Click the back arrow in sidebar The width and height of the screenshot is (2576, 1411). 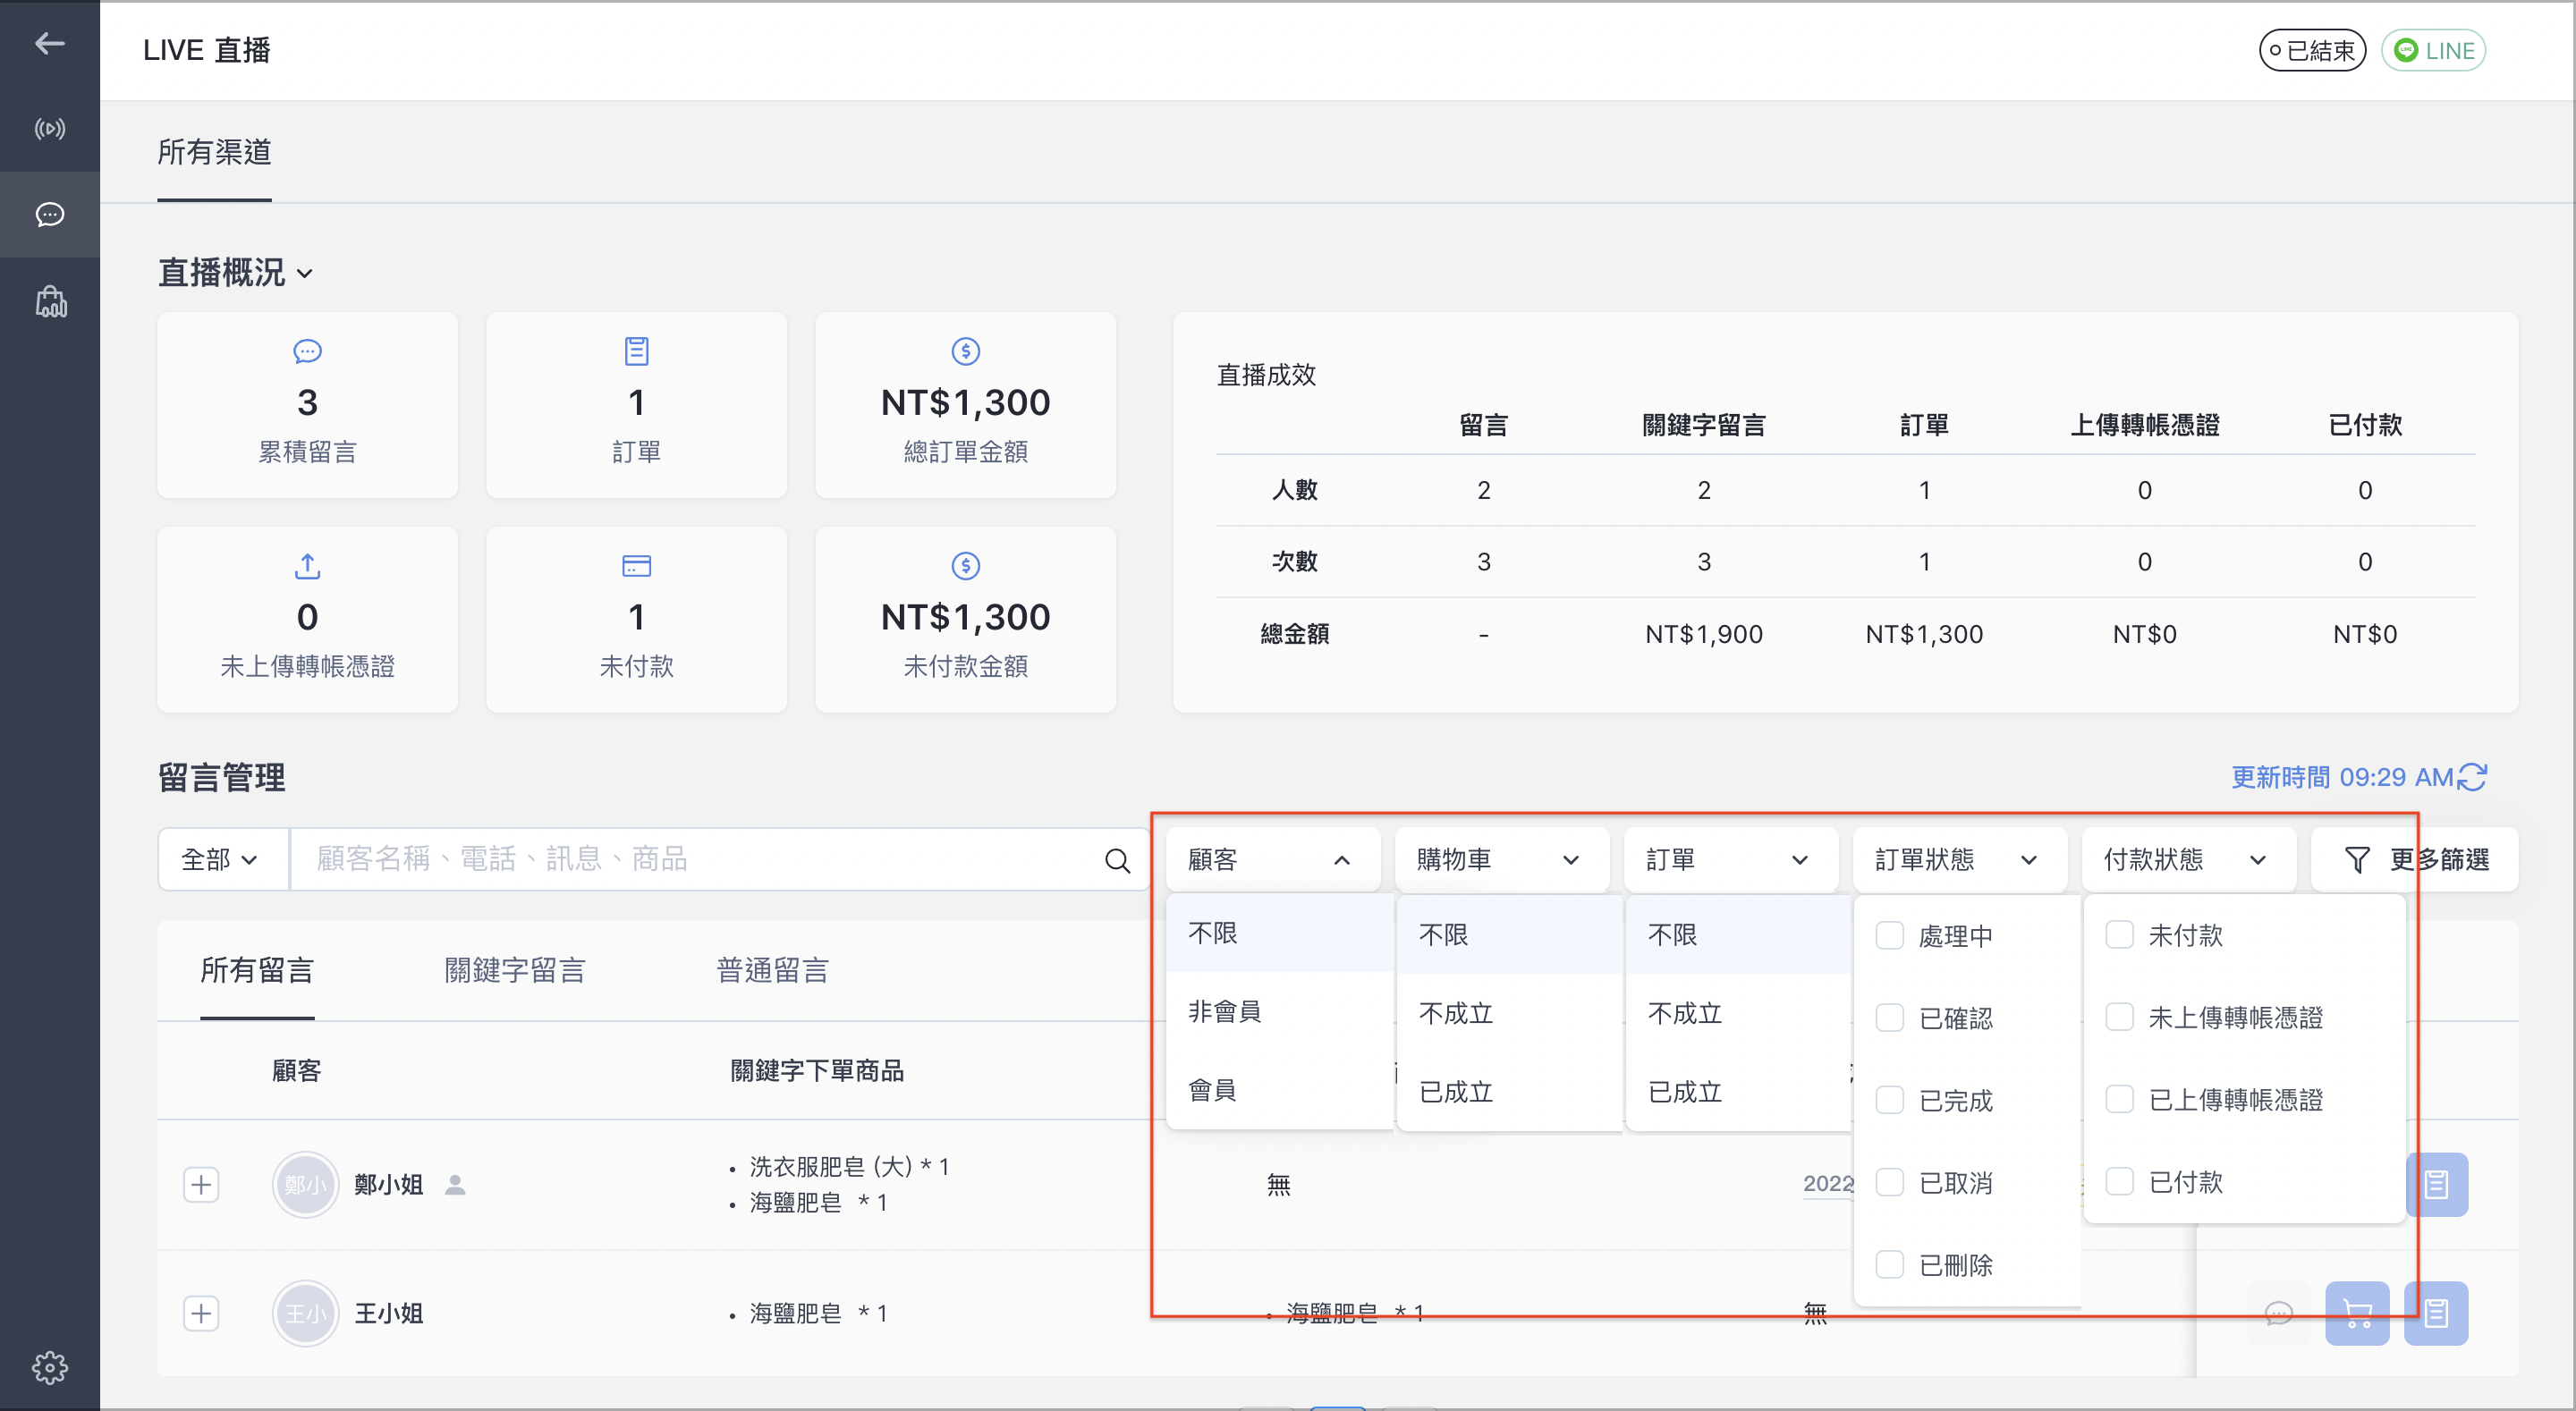49,43
